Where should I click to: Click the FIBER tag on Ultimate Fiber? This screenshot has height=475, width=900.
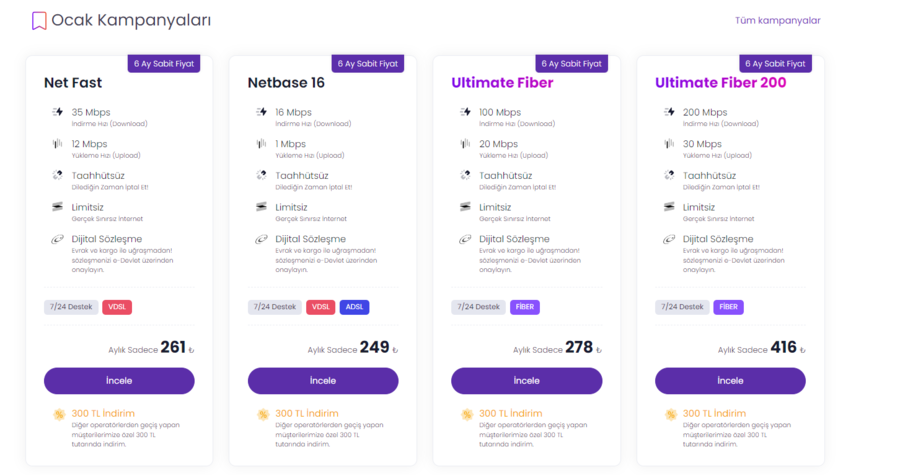coord(525,307)
